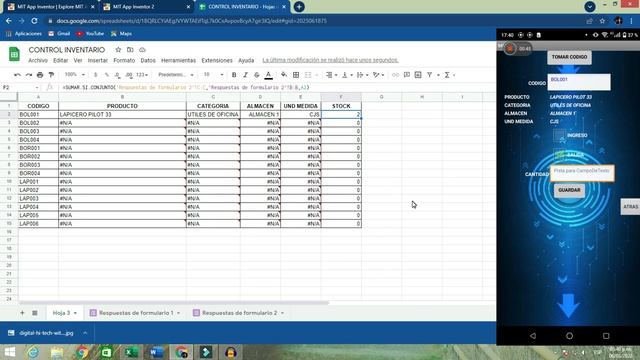Open the text color picker
The height and width of the screenshot is (360, 640).
click(x=269, y=75)
